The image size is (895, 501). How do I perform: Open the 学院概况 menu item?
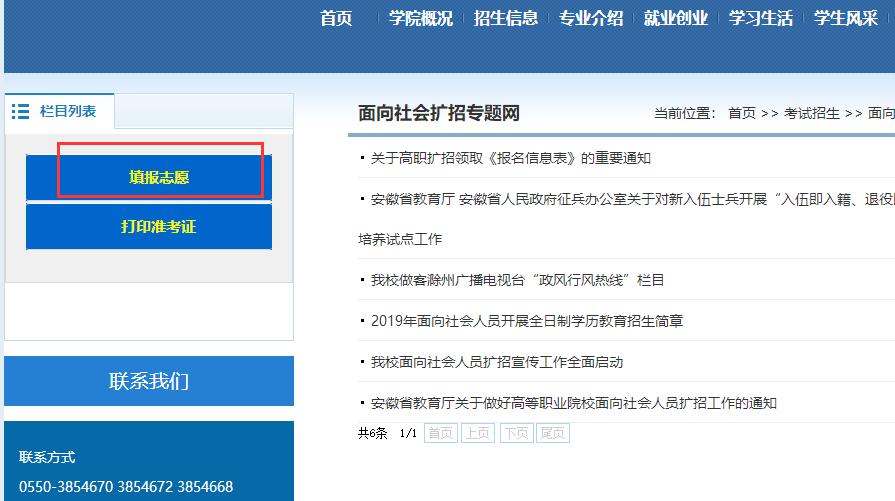(421, 18)
